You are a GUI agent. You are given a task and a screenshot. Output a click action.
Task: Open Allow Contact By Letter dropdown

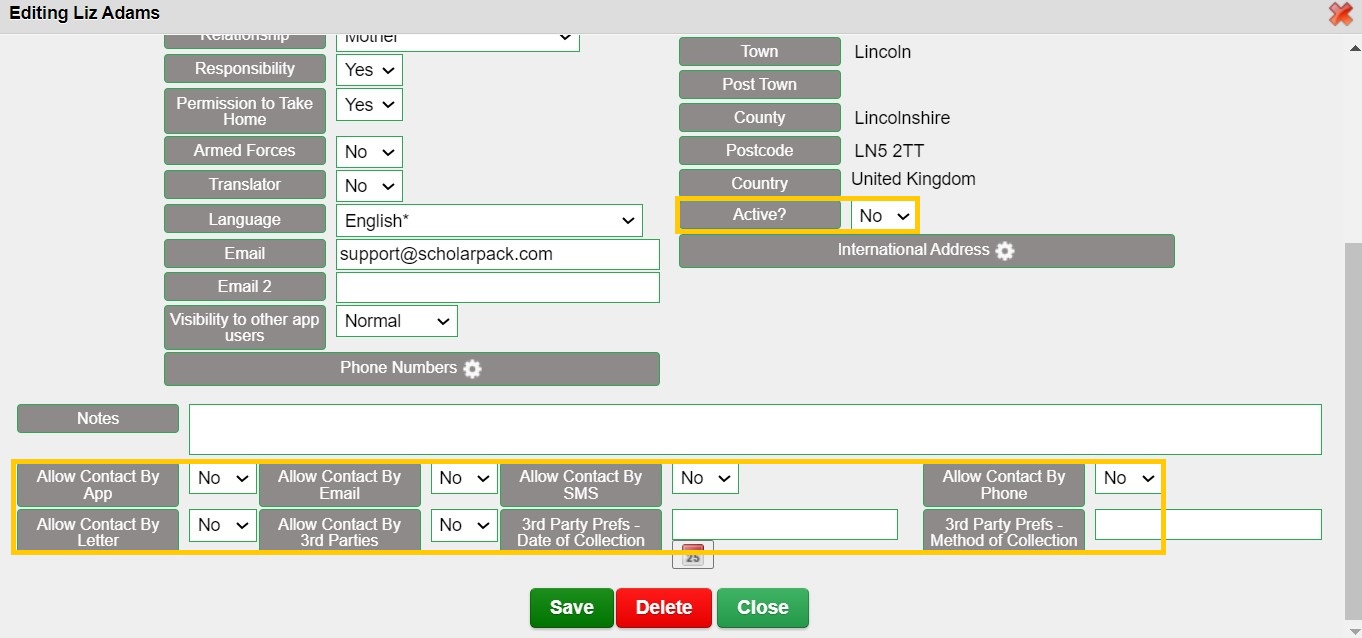[x=223, y=525]
